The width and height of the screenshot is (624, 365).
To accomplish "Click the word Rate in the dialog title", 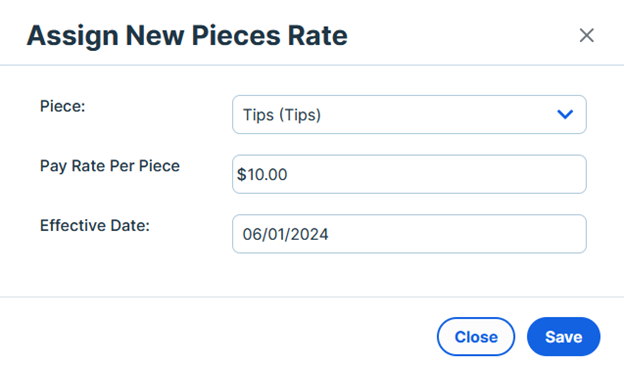I will click(318, 35).
